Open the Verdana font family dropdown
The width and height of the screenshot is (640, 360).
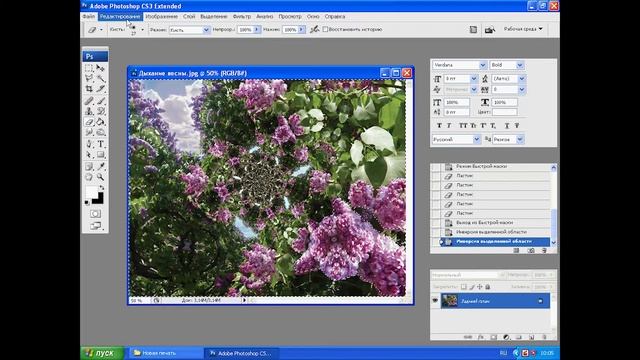(x=482, y=65)
